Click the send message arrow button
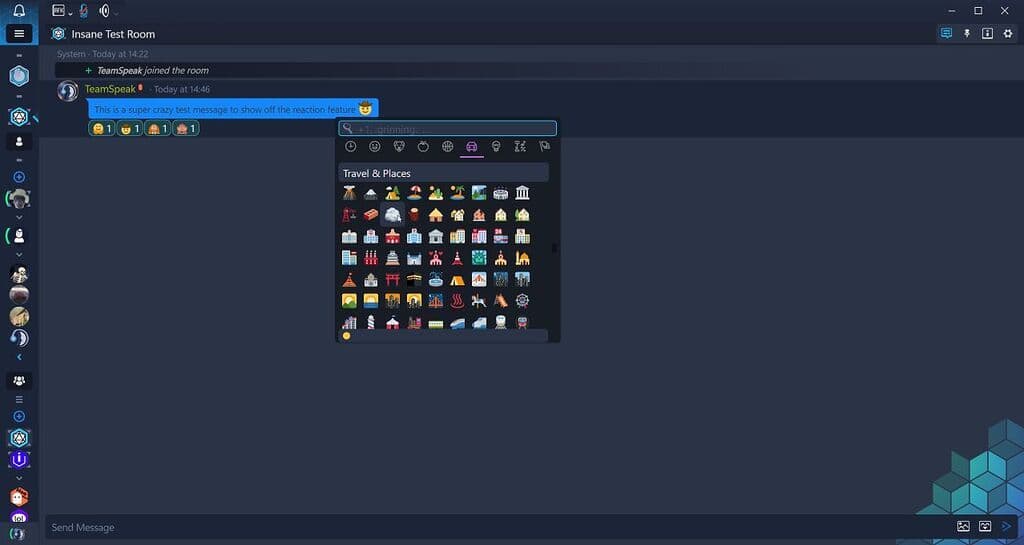Viewport: 1024px width, 545px height. coord(1007,526)
